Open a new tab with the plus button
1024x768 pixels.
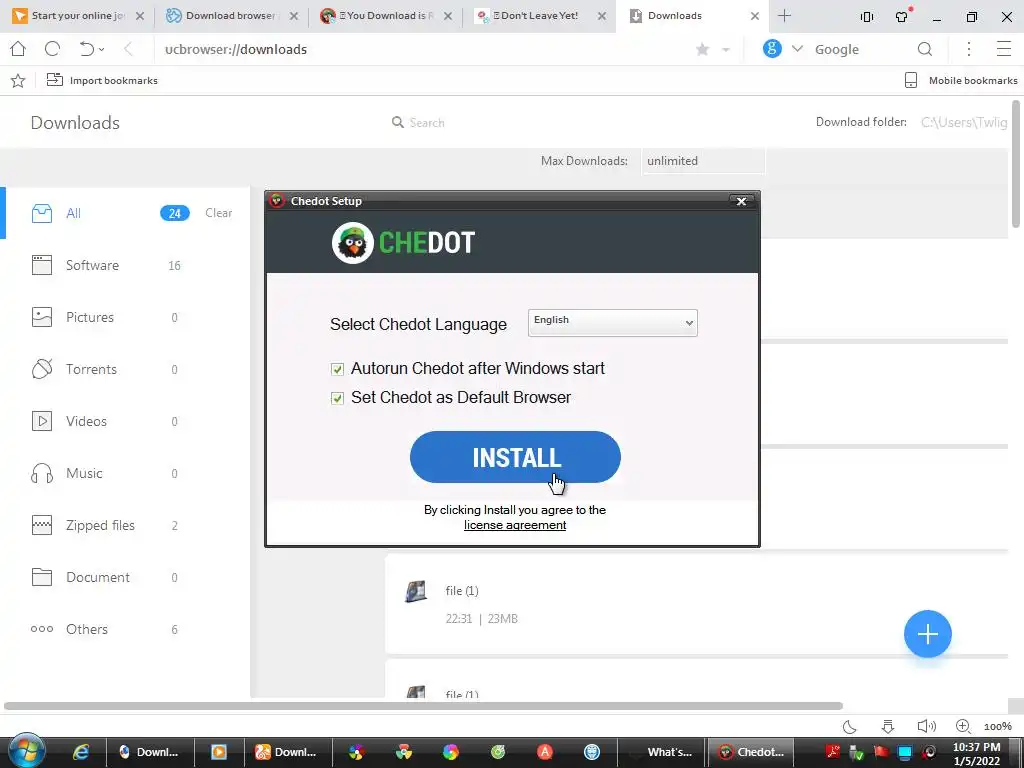pos(784,16)
